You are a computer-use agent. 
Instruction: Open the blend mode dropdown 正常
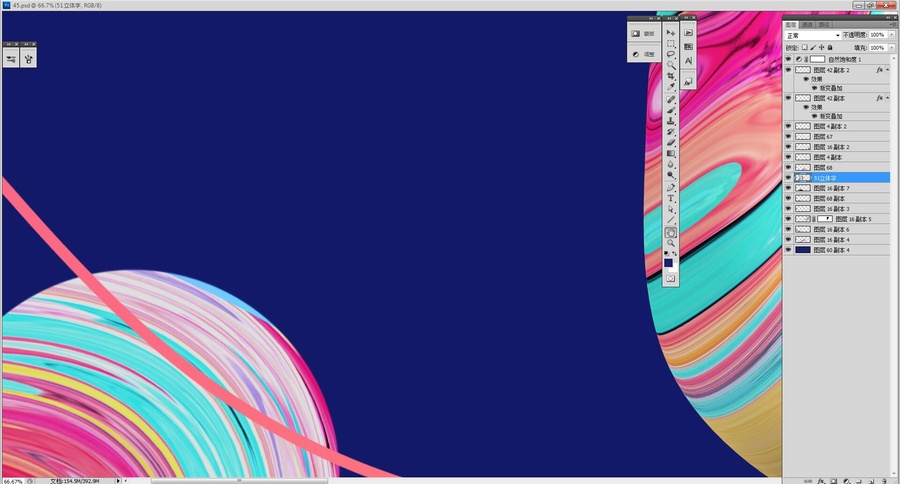(x=813, y=36)
